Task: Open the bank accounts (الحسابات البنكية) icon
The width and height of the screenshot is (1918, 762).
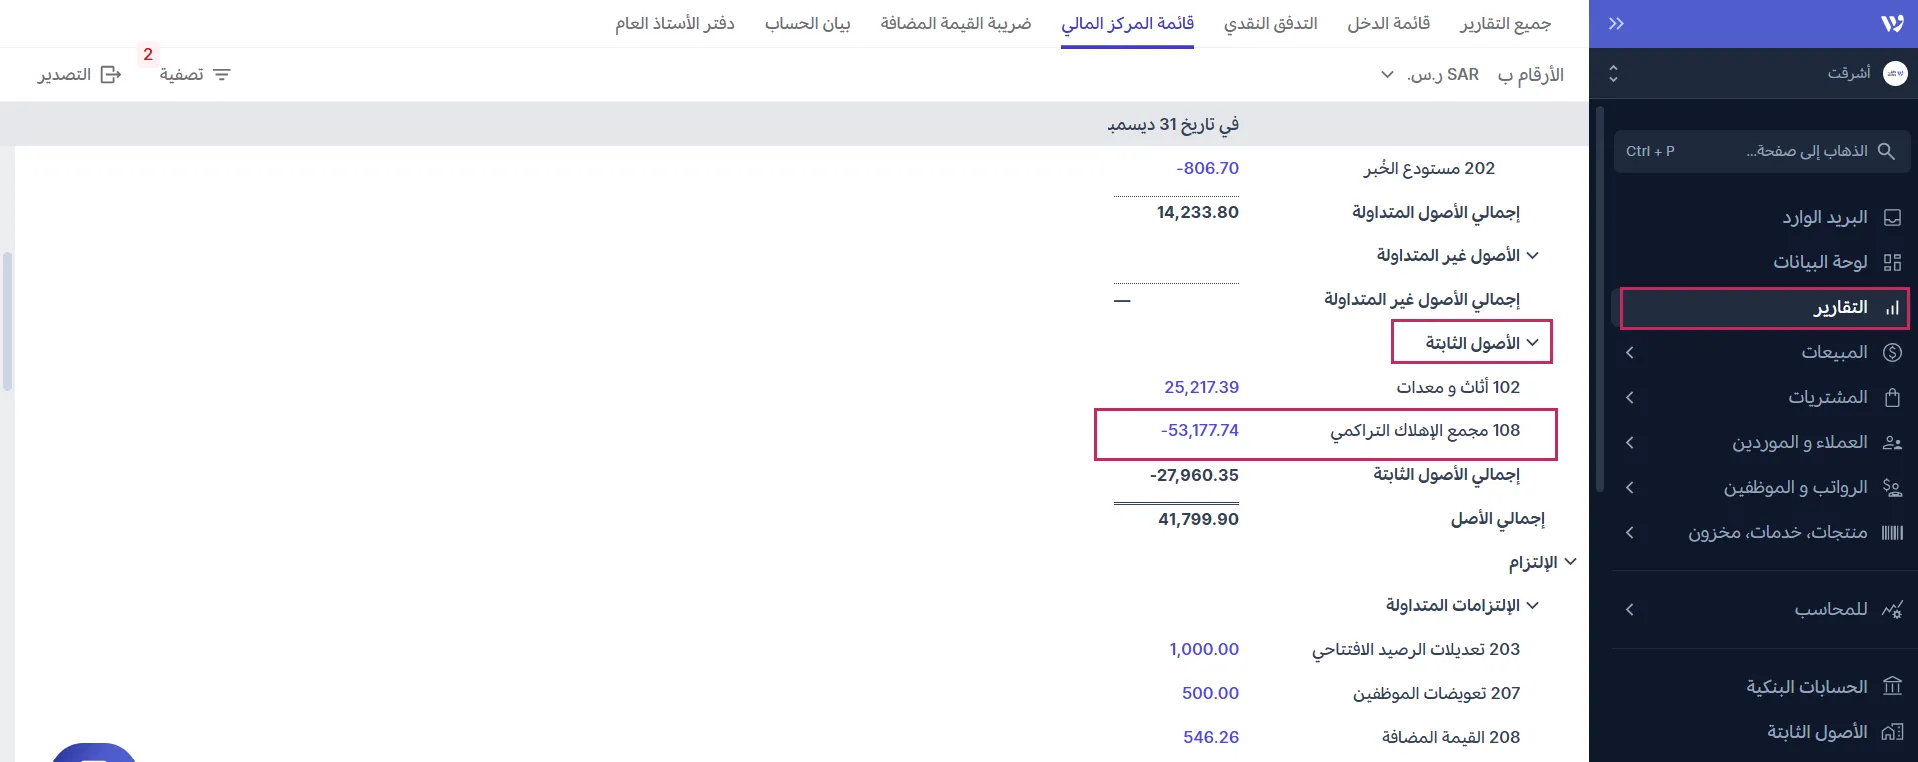Action: tap(1893, 687)
